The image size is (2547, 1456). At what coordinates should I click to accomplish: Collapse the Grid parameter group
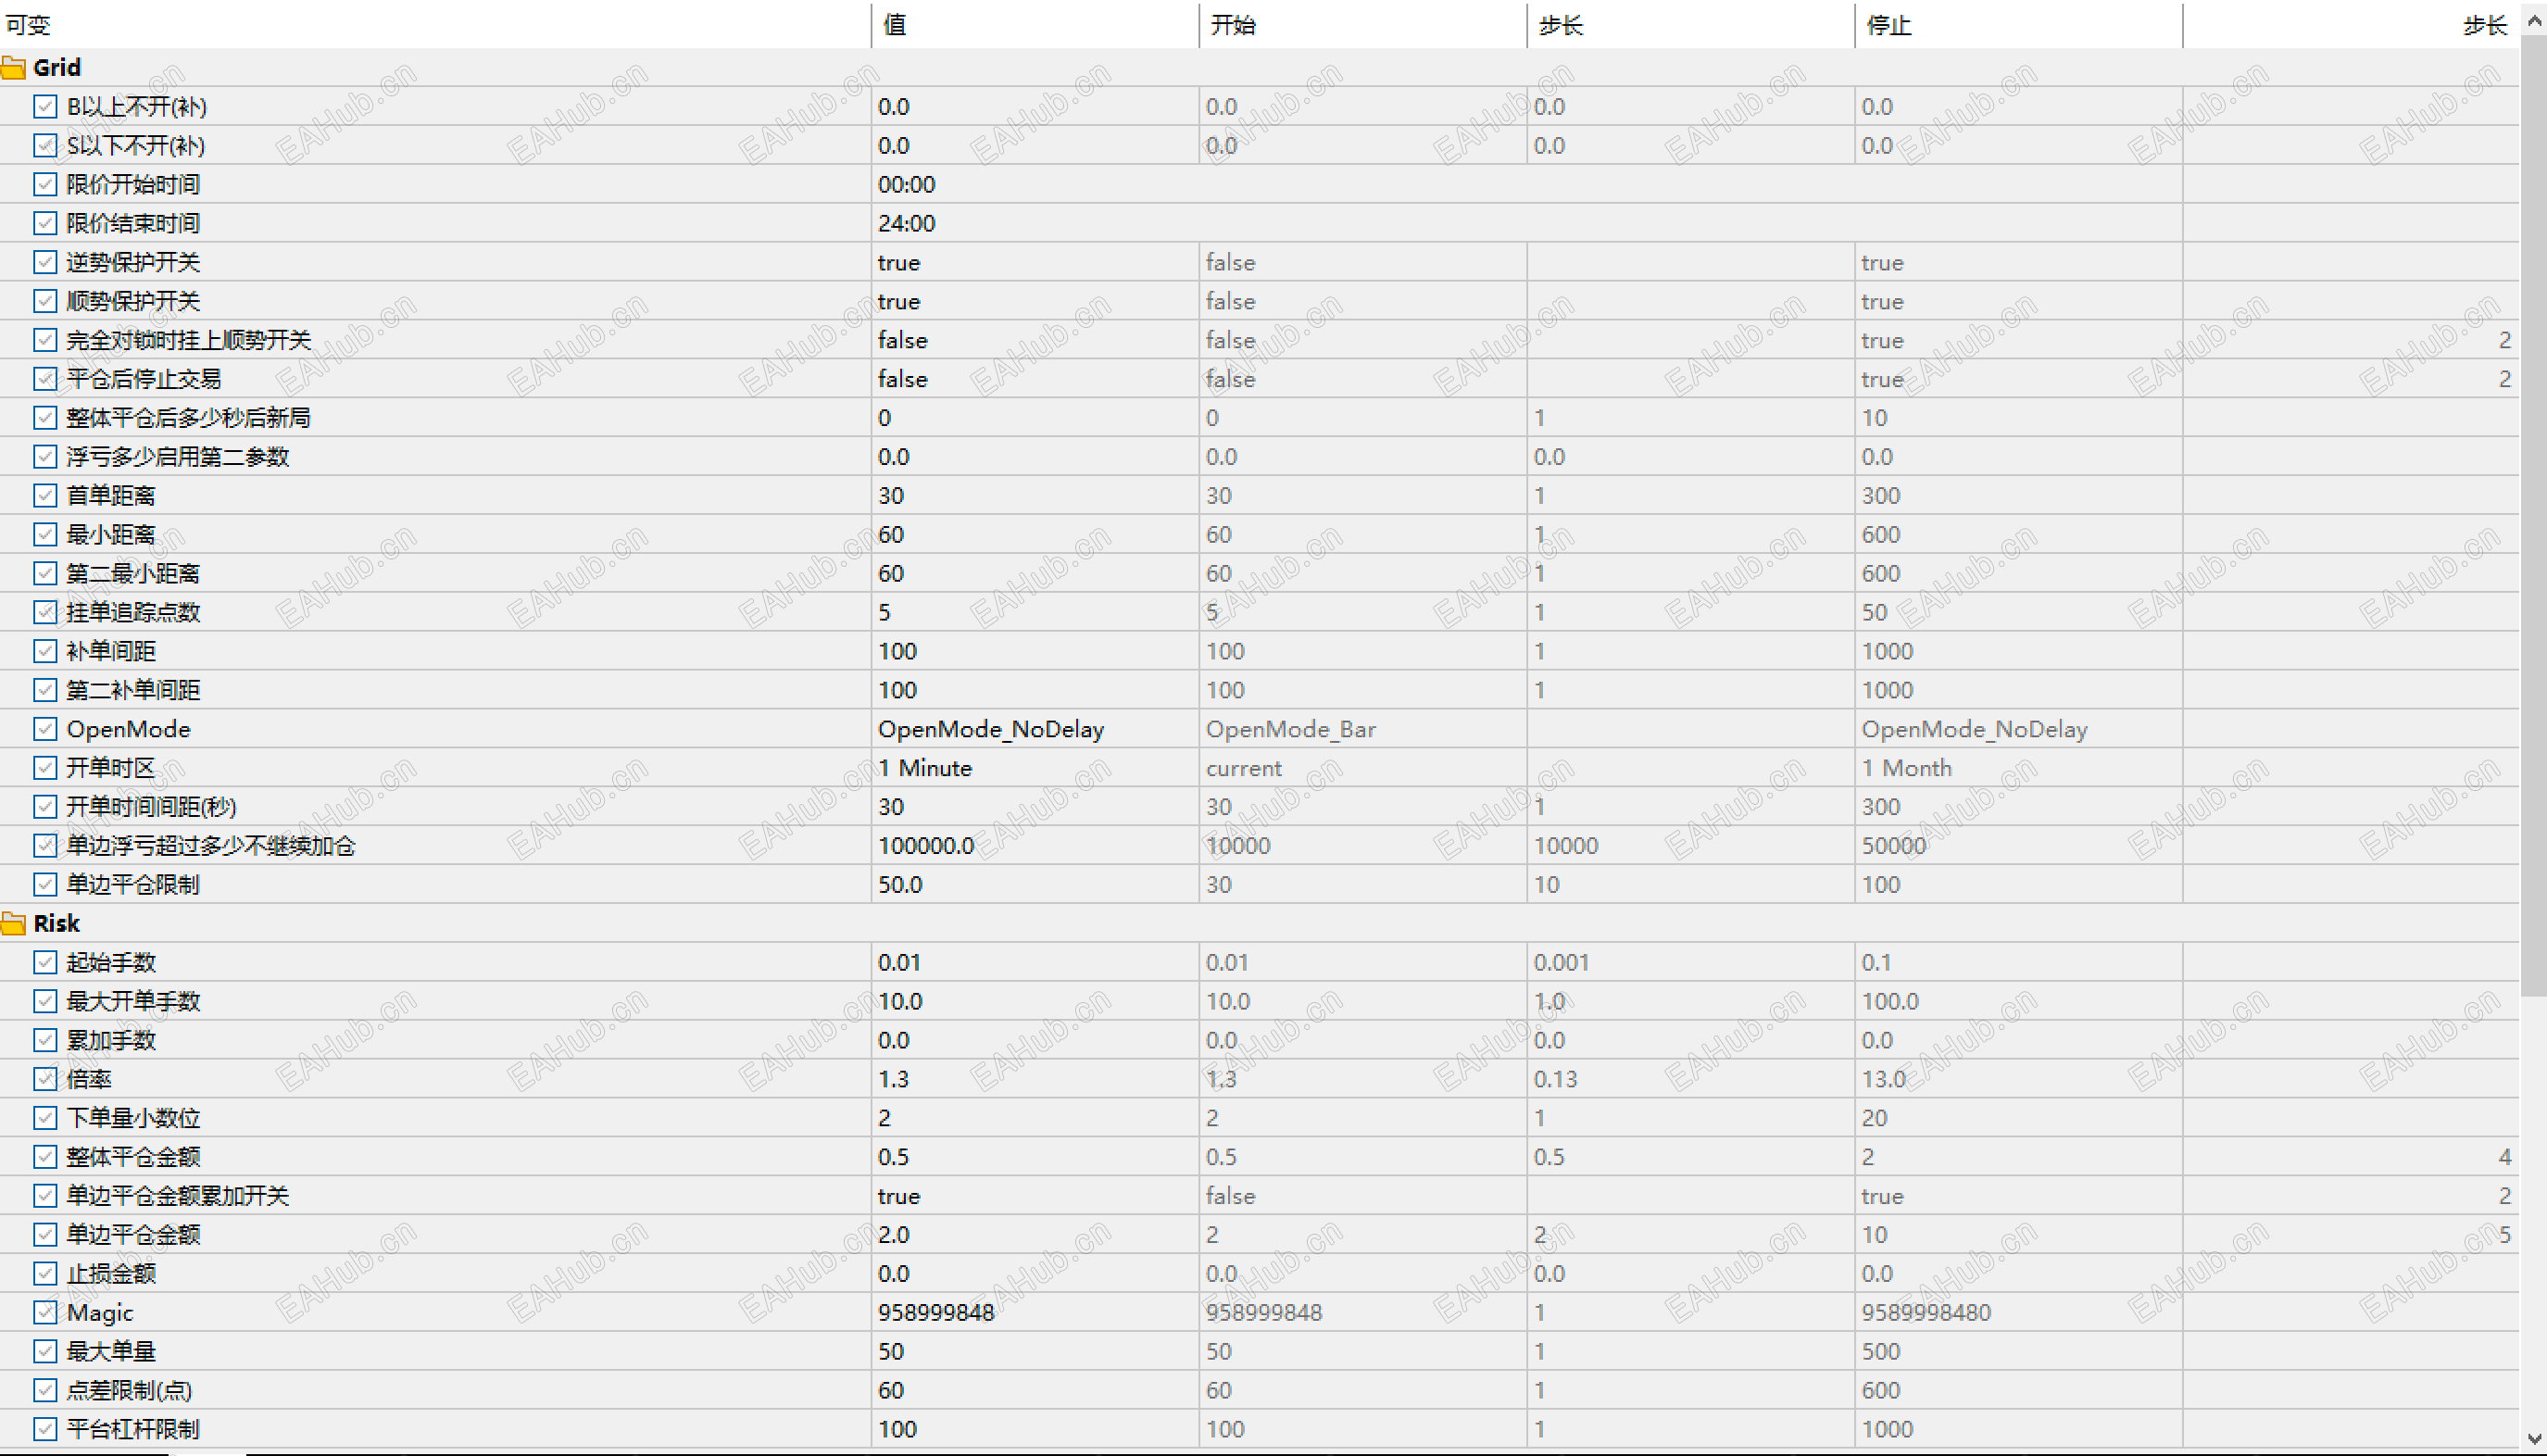coord(56,68)
